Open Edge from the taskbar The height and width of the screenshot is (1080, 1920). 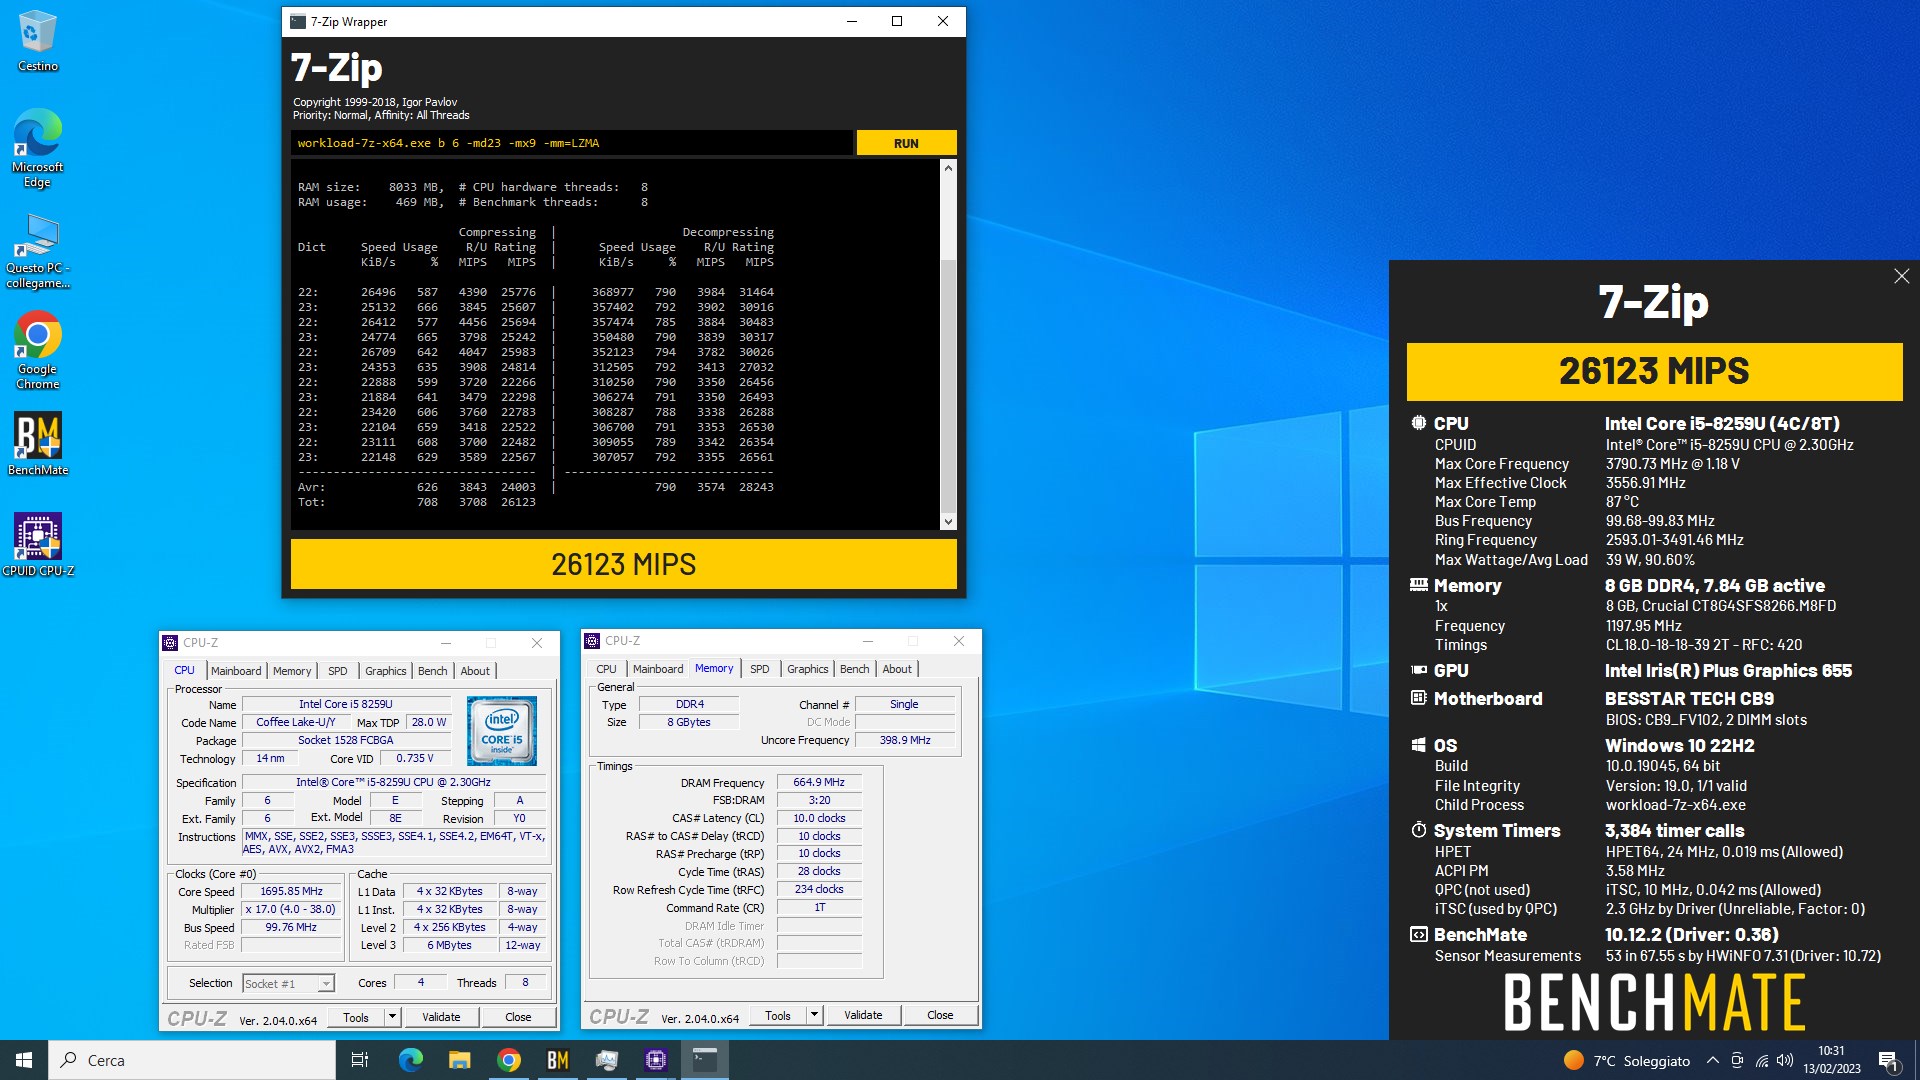[410, 1060]
